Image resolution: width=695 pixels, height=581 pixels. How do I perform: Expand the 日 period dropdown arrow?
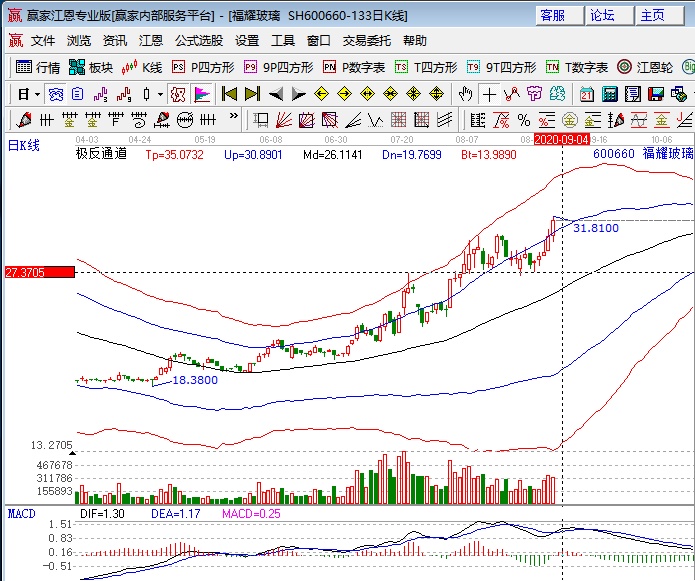point(38,94)
